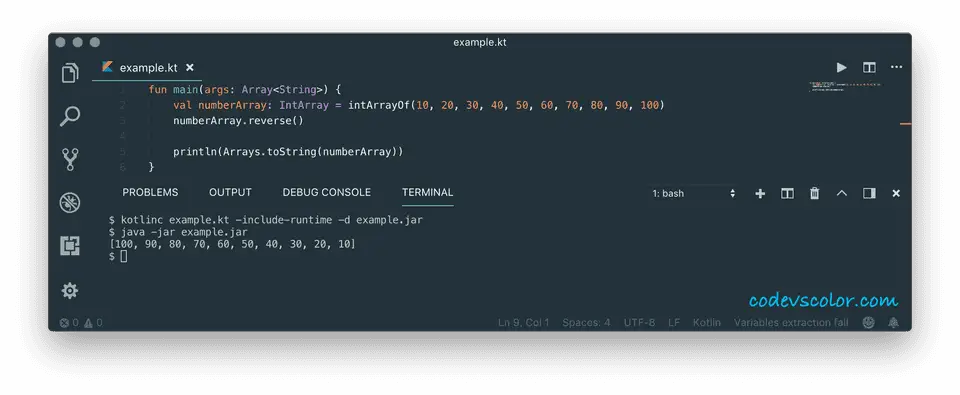Change line ending via LF item
960x395 pixels.
tap(674, 323)
